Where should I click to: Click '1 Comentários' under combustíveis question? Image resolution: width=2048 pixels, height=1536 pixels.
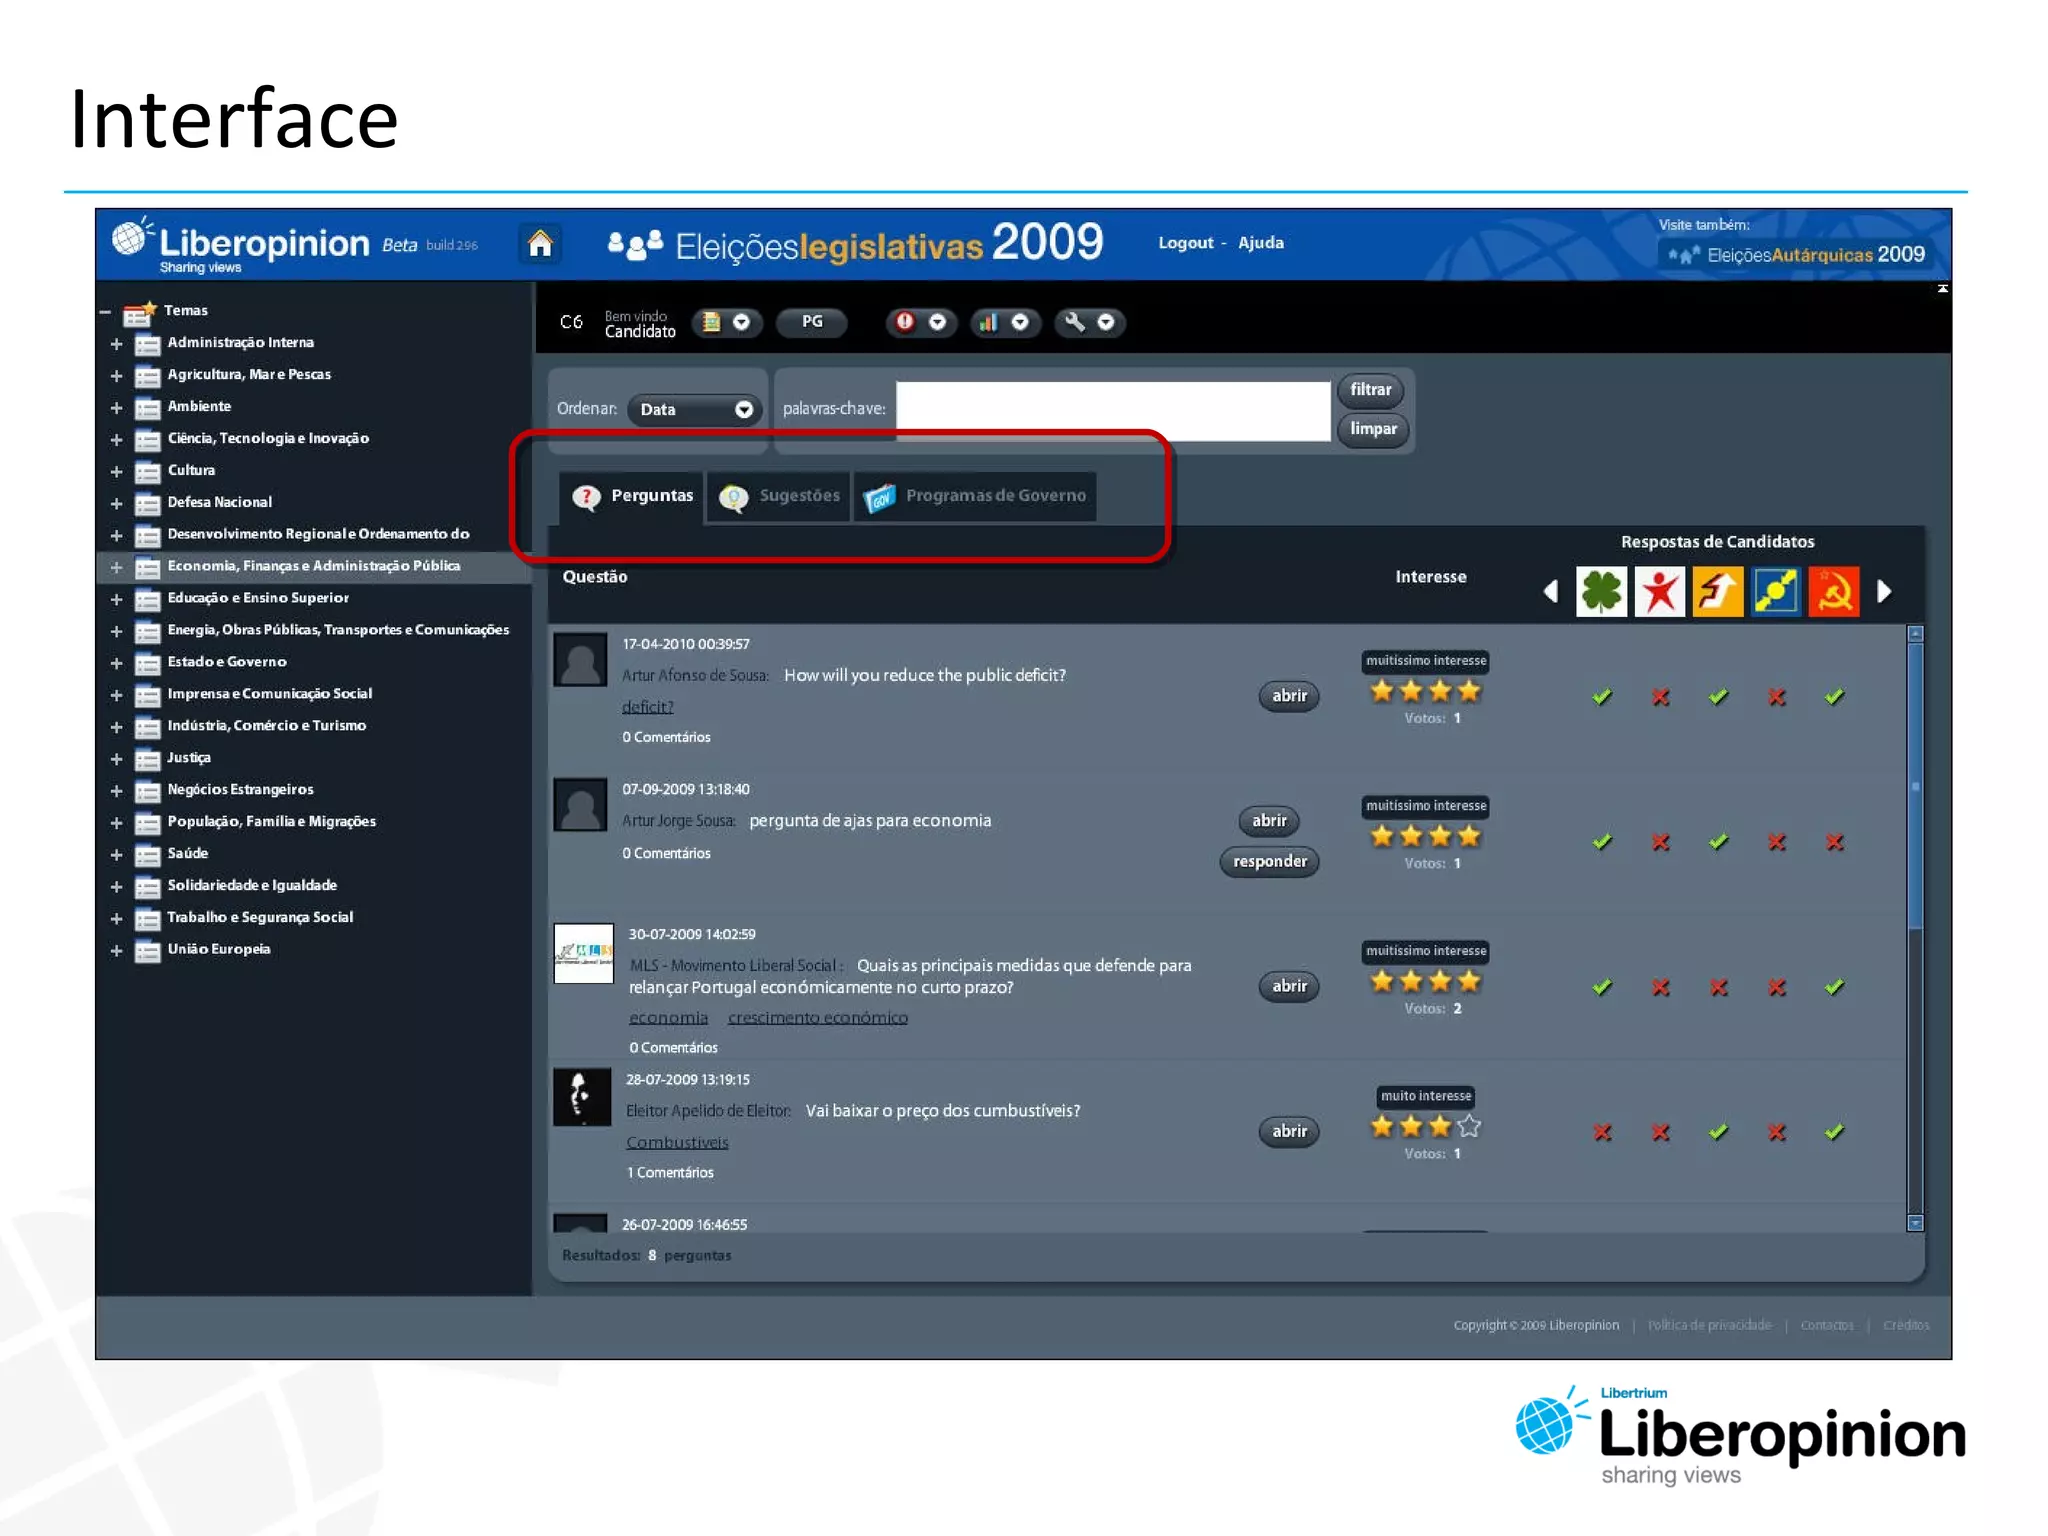670,1173
